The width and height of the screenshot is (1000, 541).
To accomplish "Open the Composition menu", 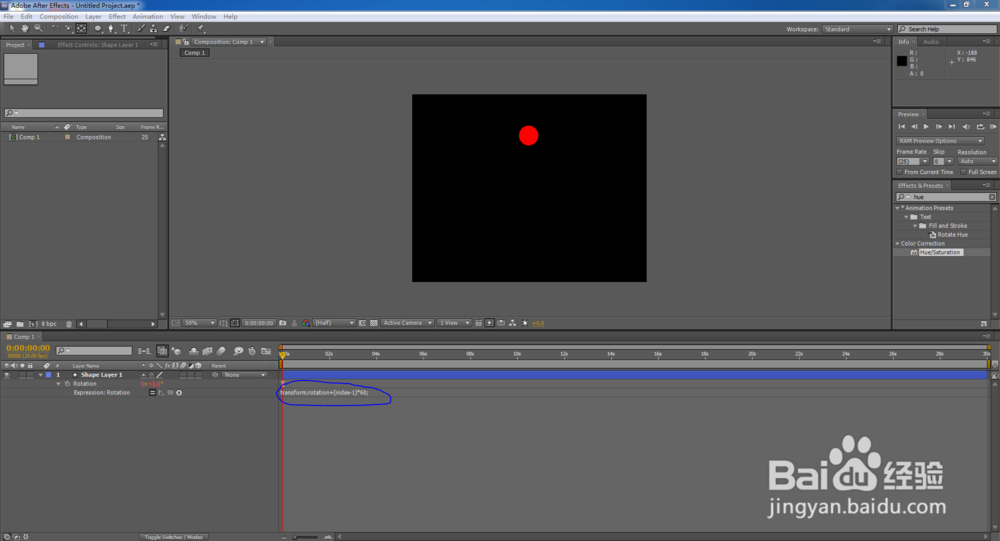I will pos(59,17).
